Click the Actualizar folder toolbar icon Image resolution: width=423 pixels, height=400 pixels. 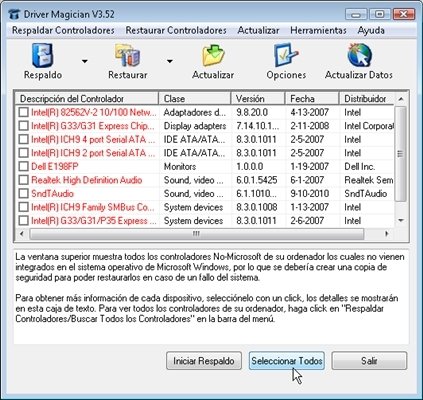[213, 55]
